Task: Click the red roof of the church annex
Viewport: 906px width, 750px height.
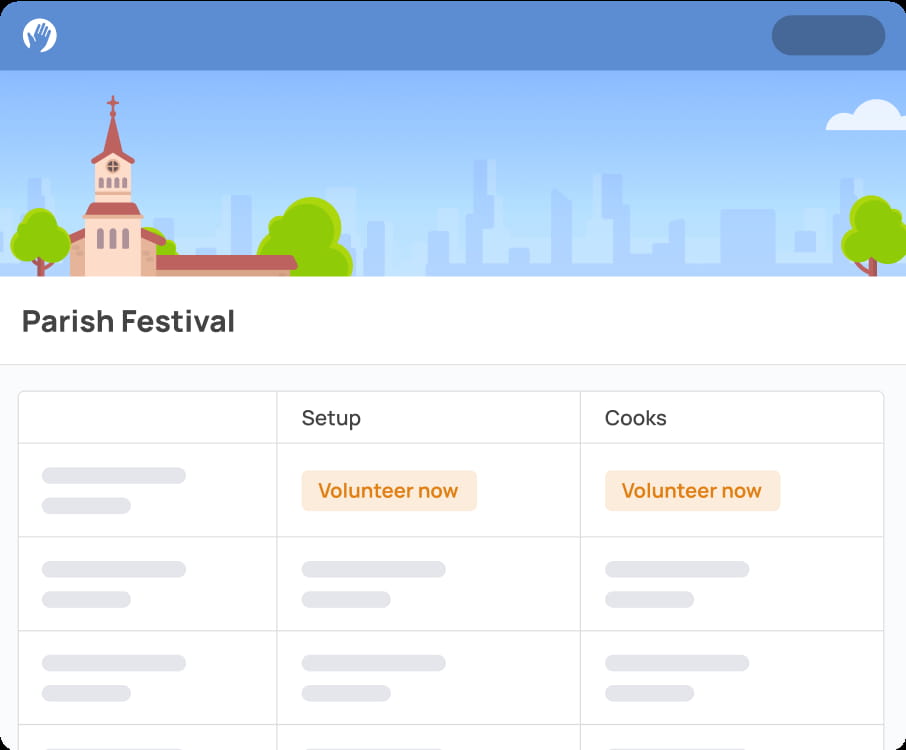Action: pyautogui.click(x=226, y=263)
